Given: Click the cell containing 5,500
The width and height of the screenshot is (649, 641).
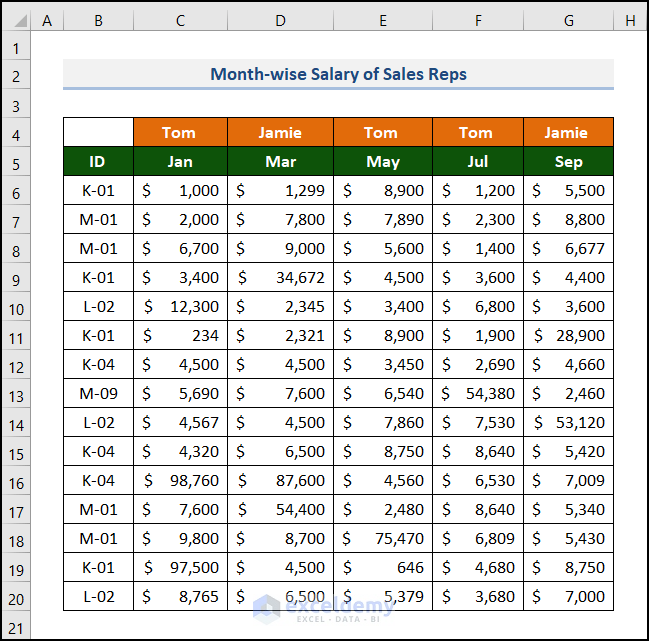Looking at the screenshot, I should [569, 190].
